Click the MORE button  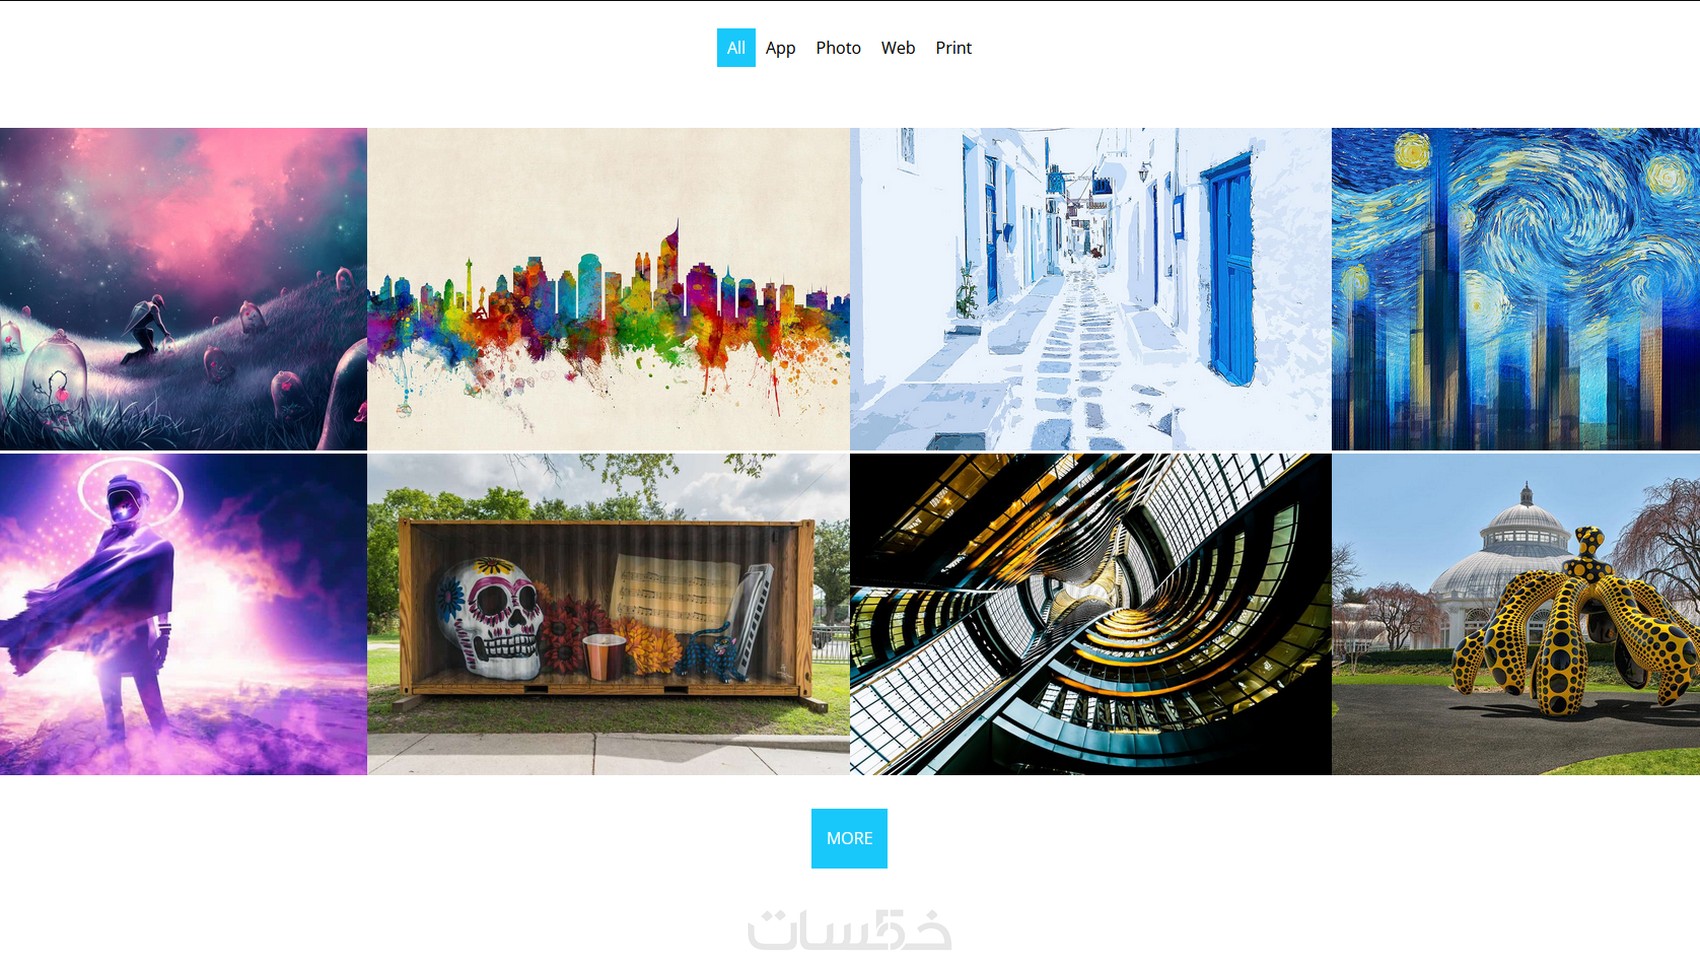(849, 838)
